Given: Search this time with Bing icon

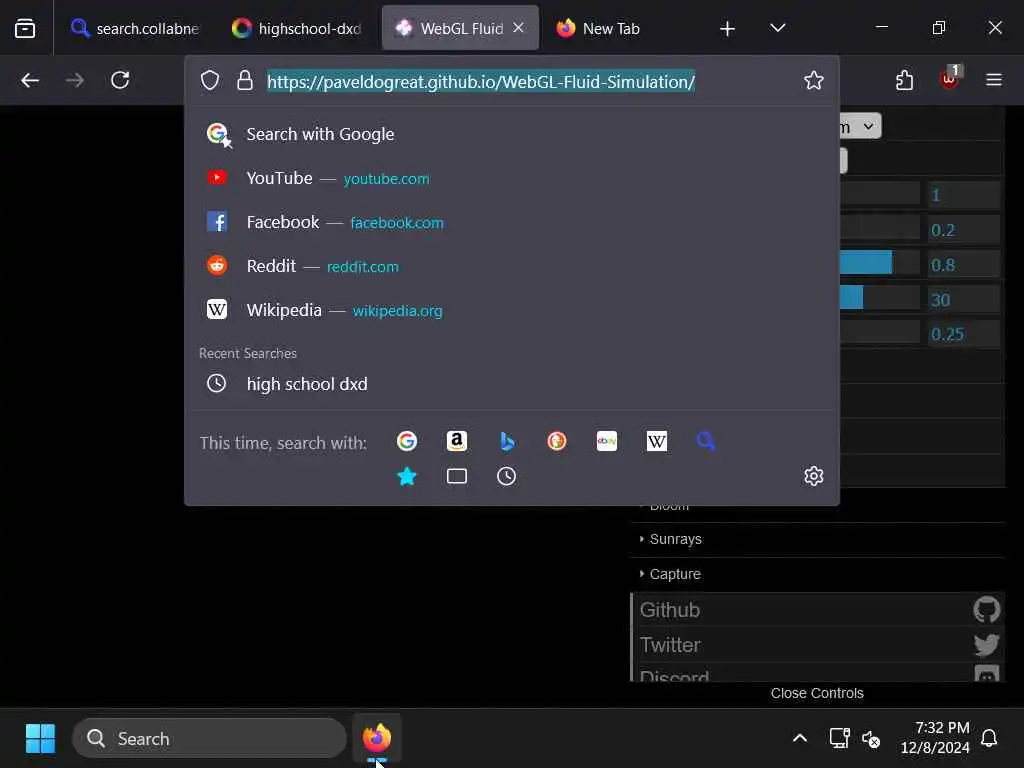Looking at the screenshot, I should pos(507,441).
